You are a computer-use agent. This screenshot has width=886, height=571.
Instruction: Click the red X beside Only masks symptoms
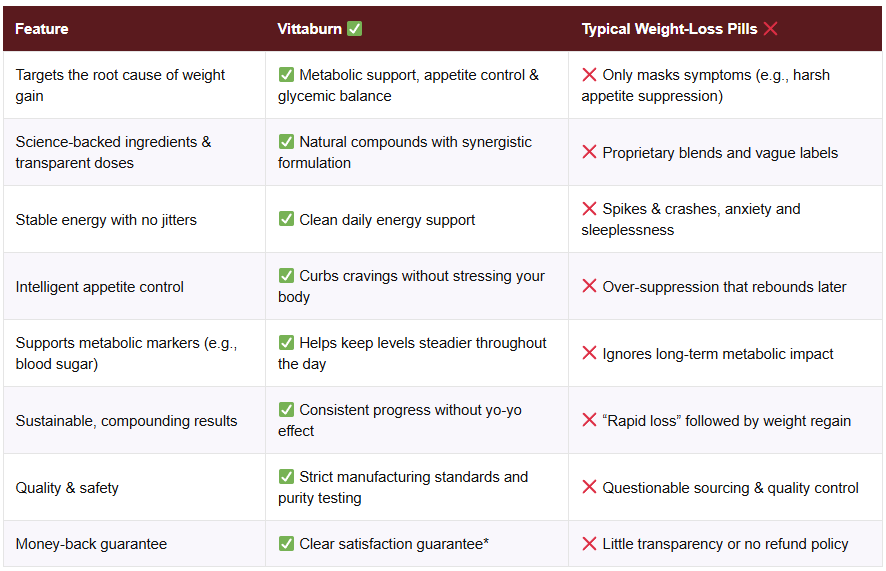[x=590, y=75]
